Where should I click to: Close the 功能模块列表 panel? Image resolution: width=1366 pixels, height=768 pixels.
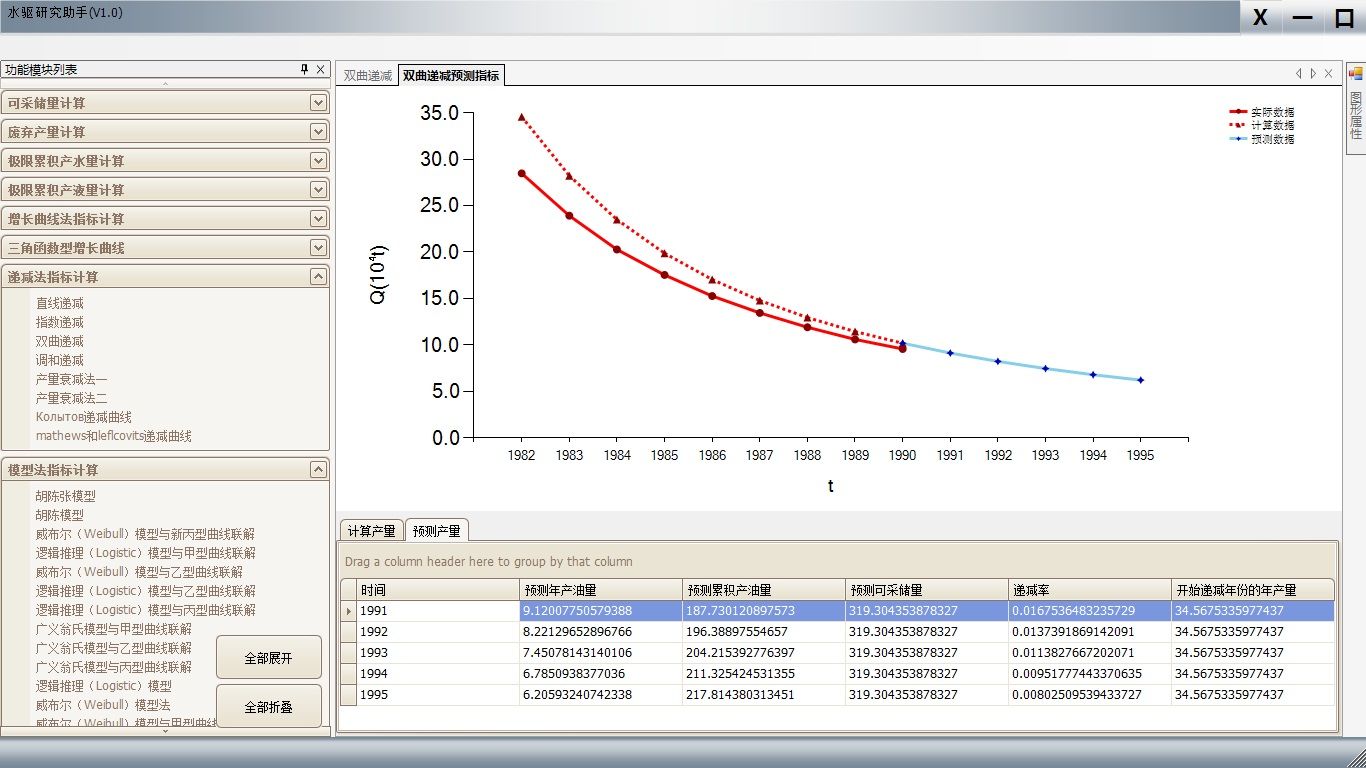pos(320,69)
